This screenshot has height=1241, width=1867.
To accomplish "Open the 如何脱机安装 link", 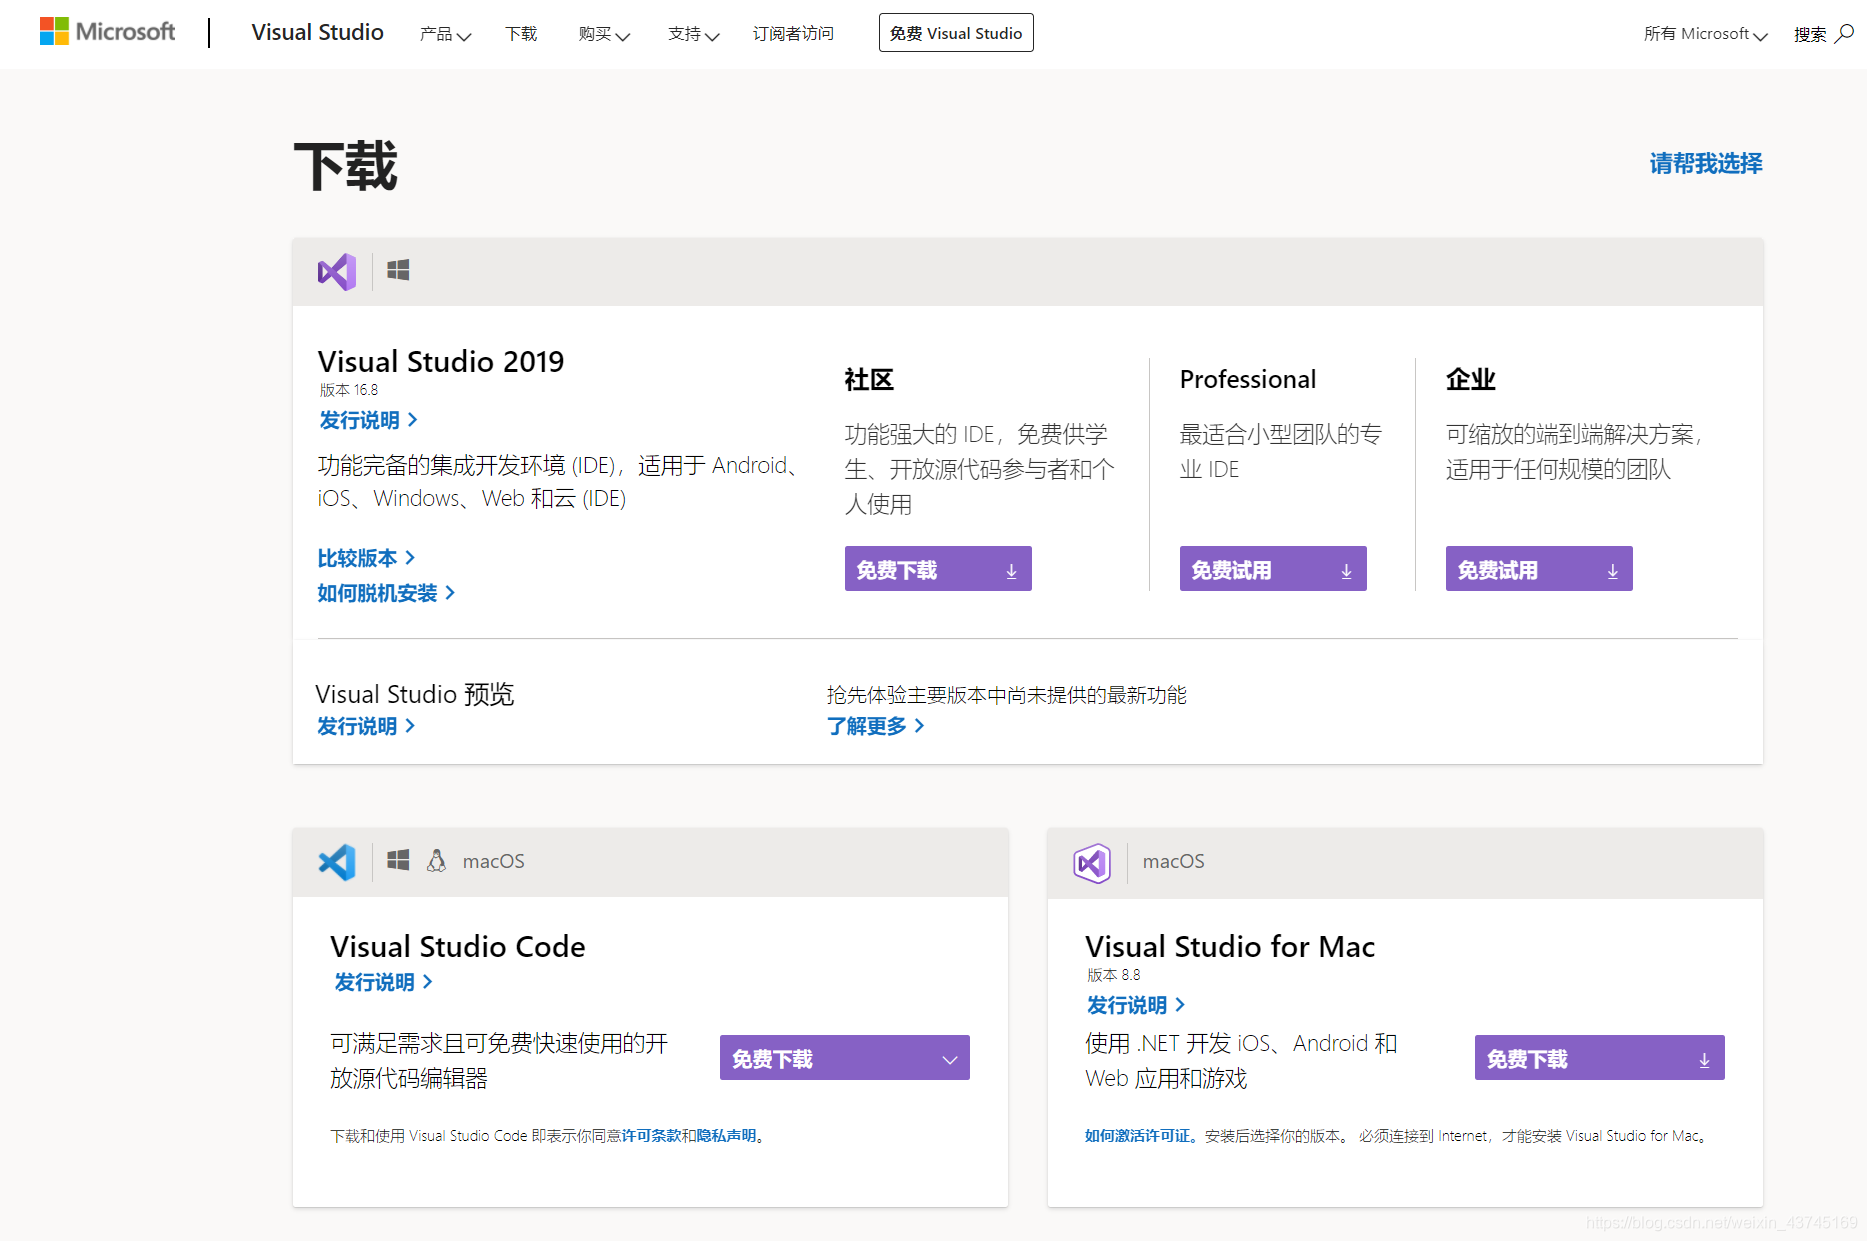I will (x=386, y=593).
